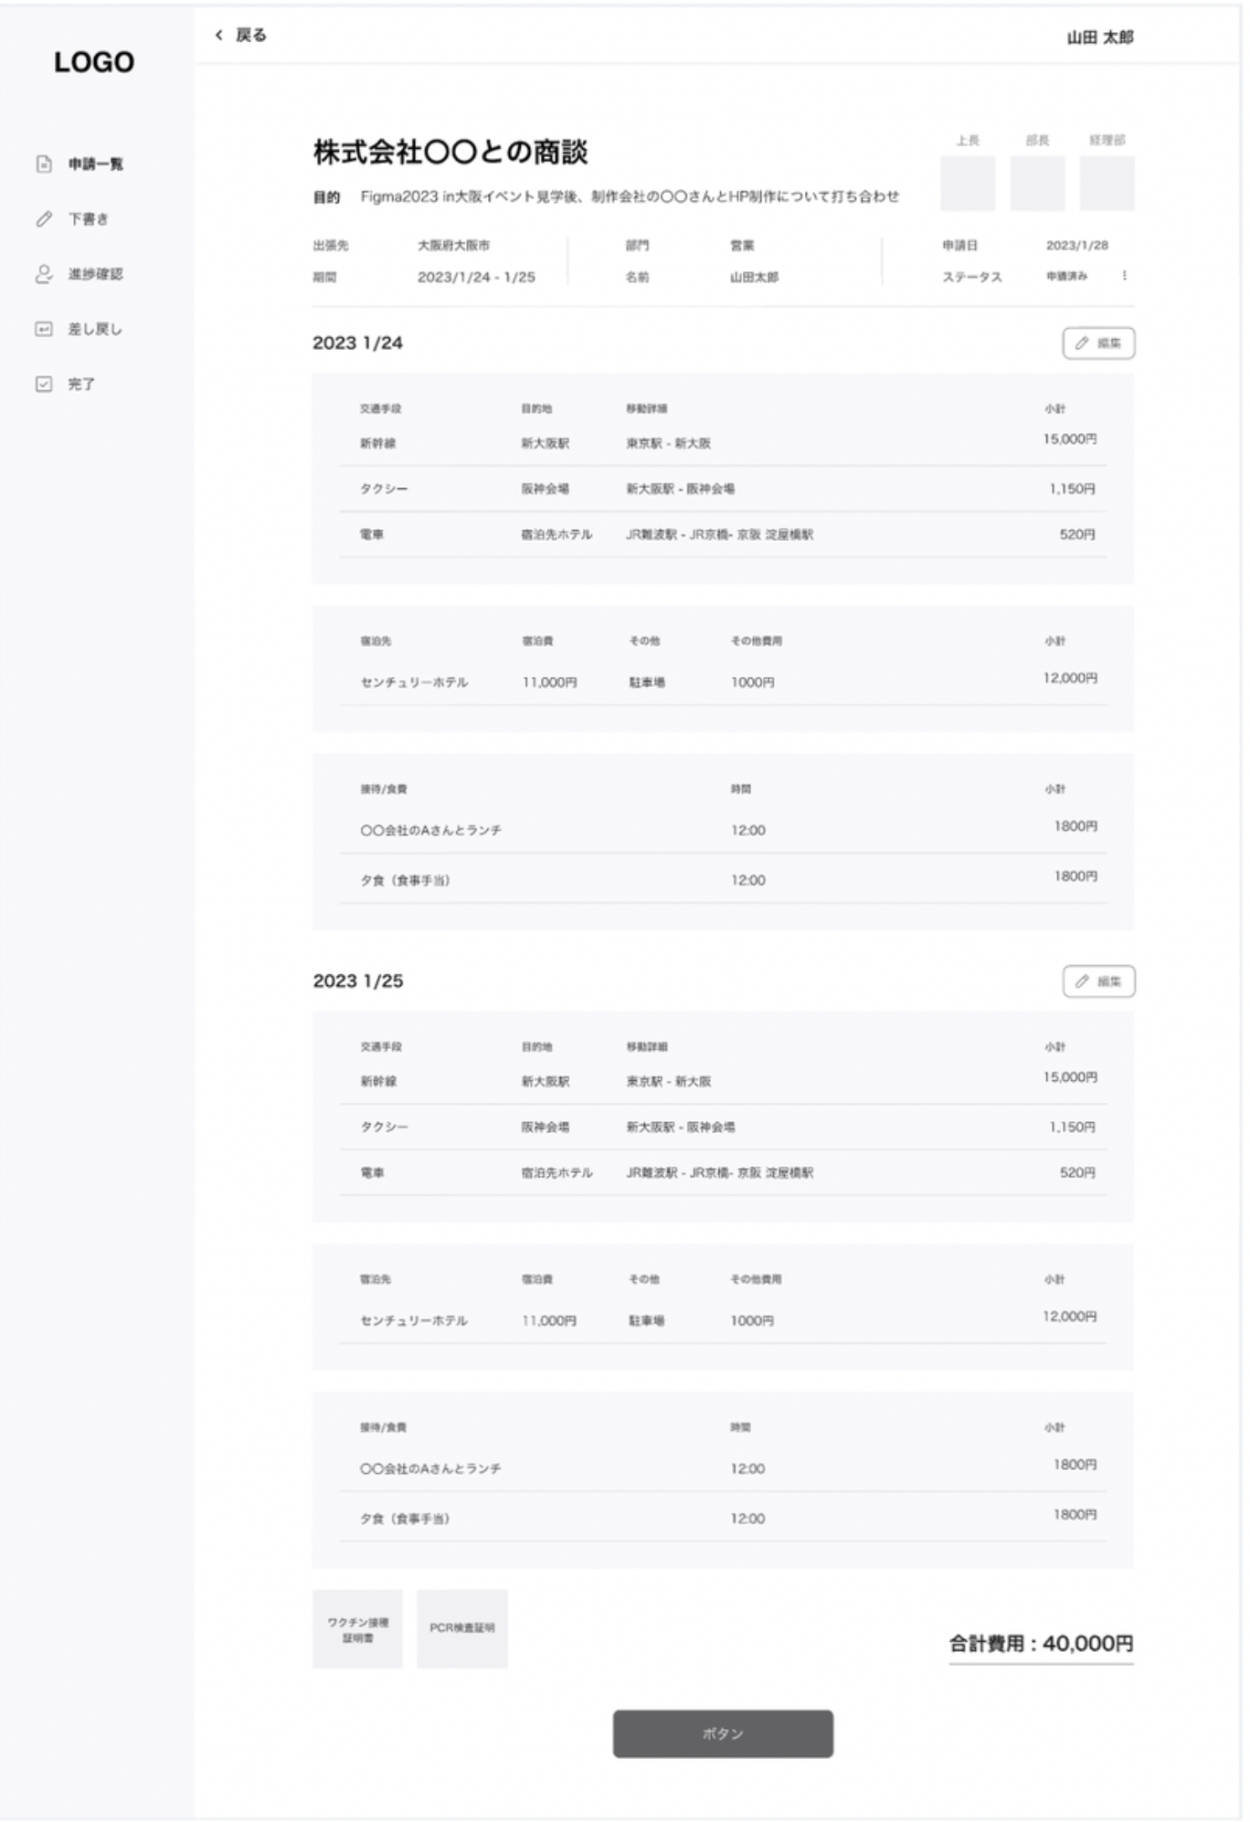The height and width of the screenshot is (1822, 1250).
Task: Click the 部長 approval stamp box
Action: [x=1037, y=183]
